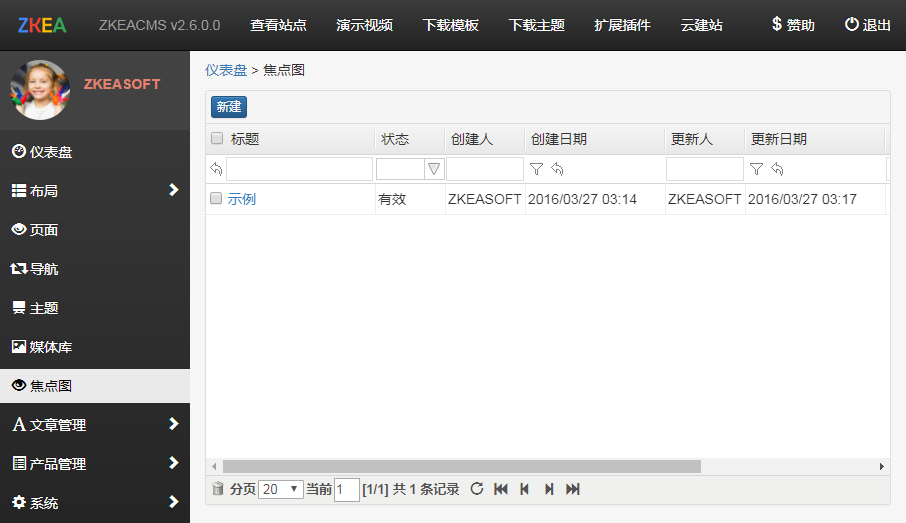Click the 赞助 sponsor text
The image size is (906, 523).
pyautogui.click(x=800, y=25)
